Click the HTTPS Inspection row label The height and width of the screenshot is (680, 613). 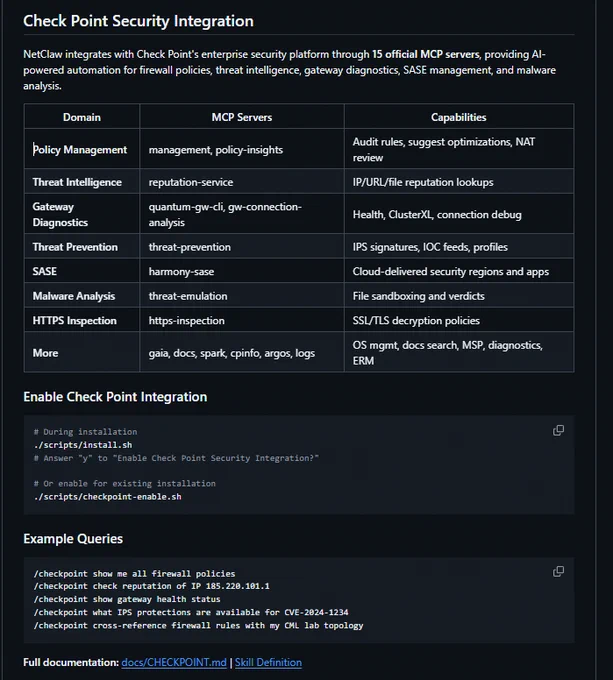75,320
